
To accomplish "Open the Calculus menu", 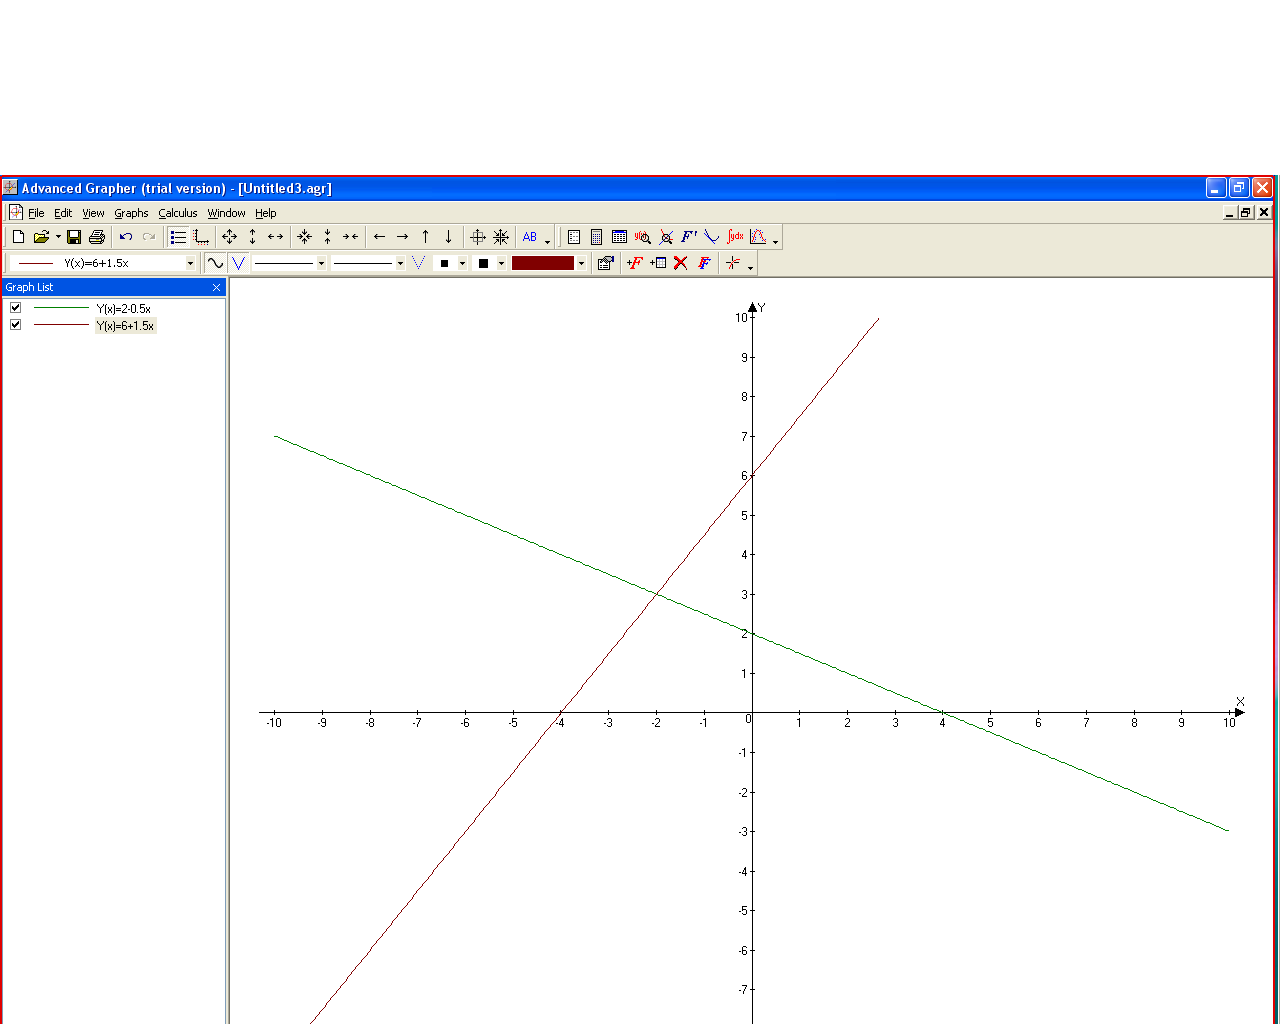I will click(x=178, y=213).
